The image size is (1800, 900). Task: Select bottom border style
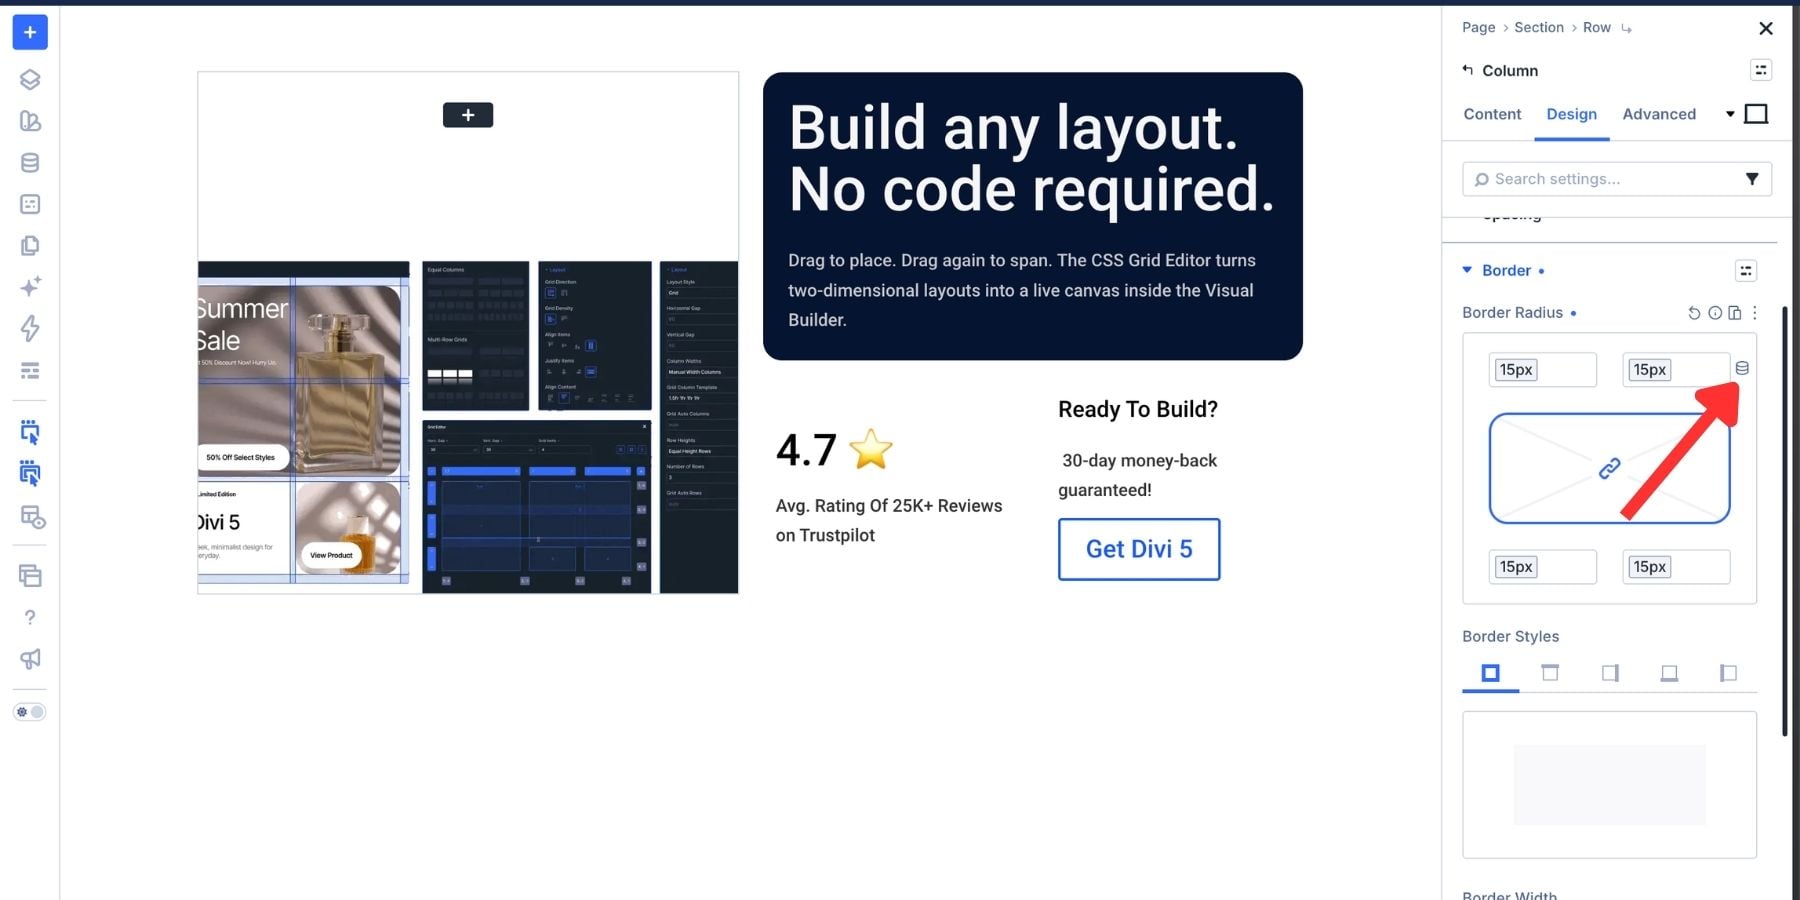pyautogui.click(x=1669, y=673)
